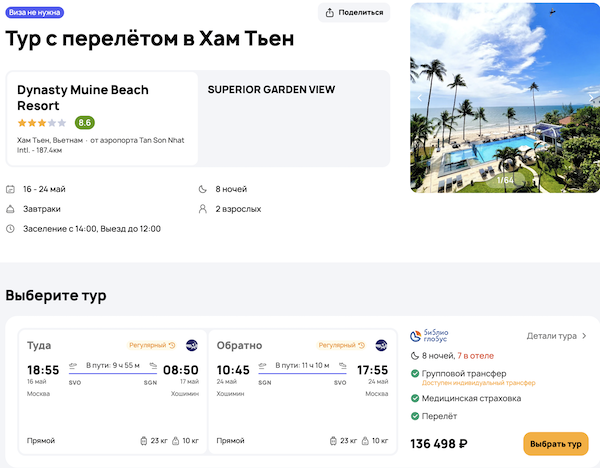Click the airline logo in the Туда card

(x=192, y=345)
